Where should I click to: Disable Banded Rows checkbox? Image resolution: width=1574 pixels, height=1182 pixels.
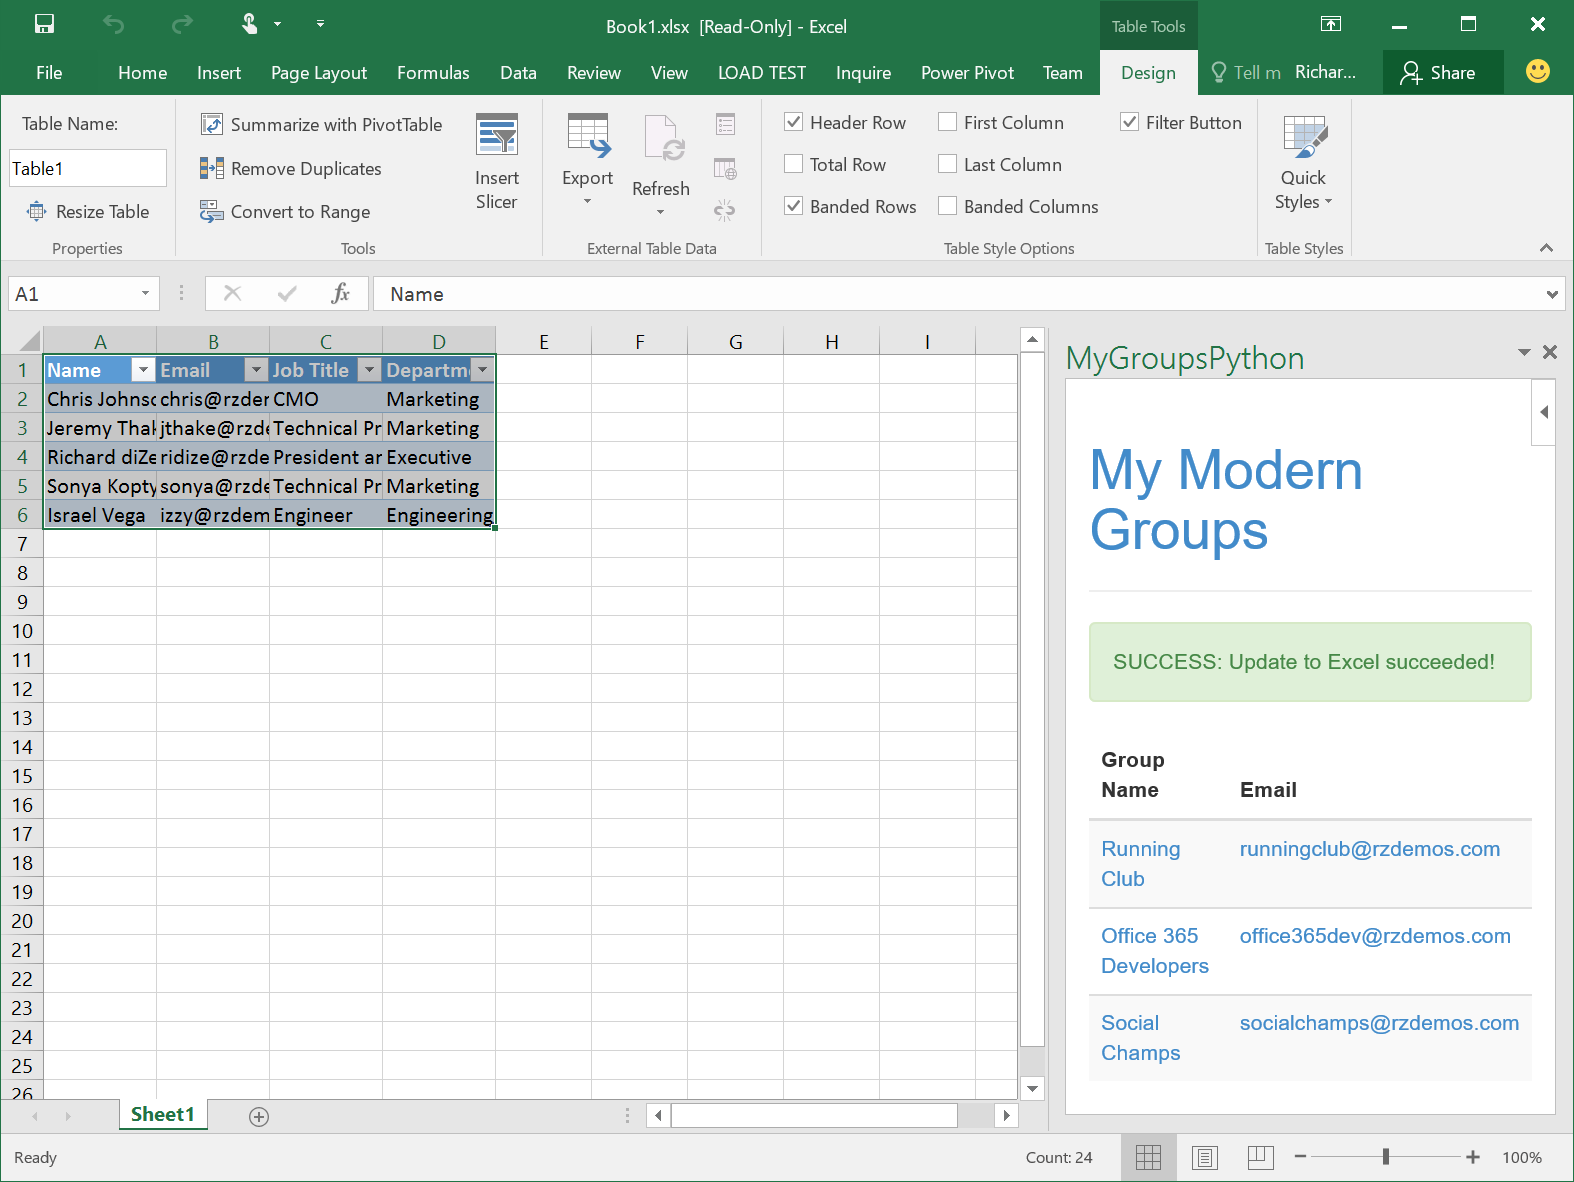794,206
